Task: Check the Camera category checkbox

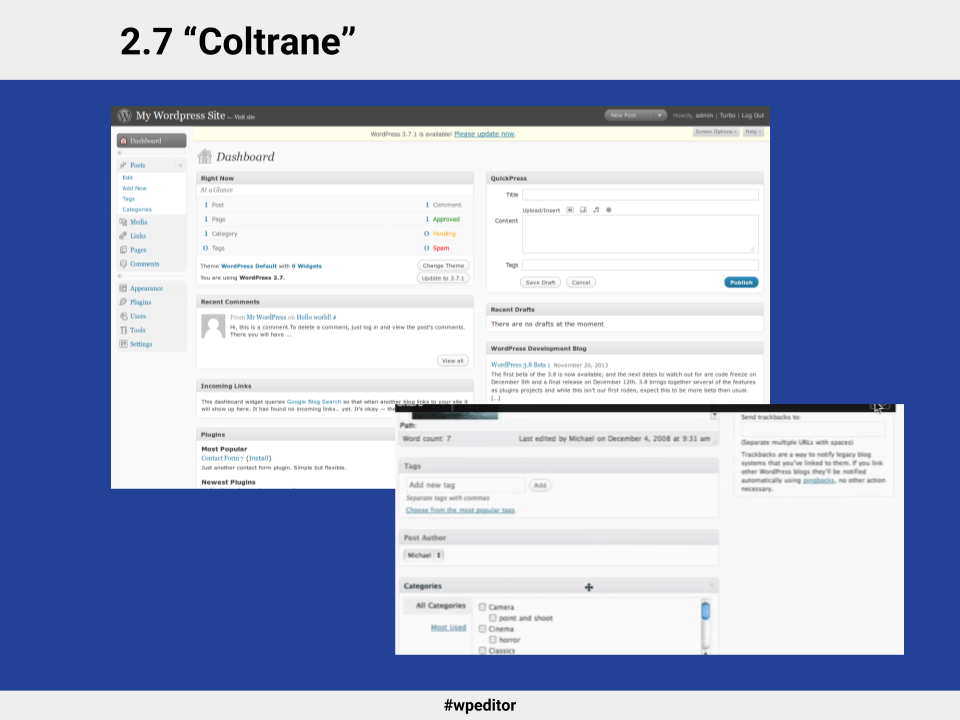Action: click(482, 607)
